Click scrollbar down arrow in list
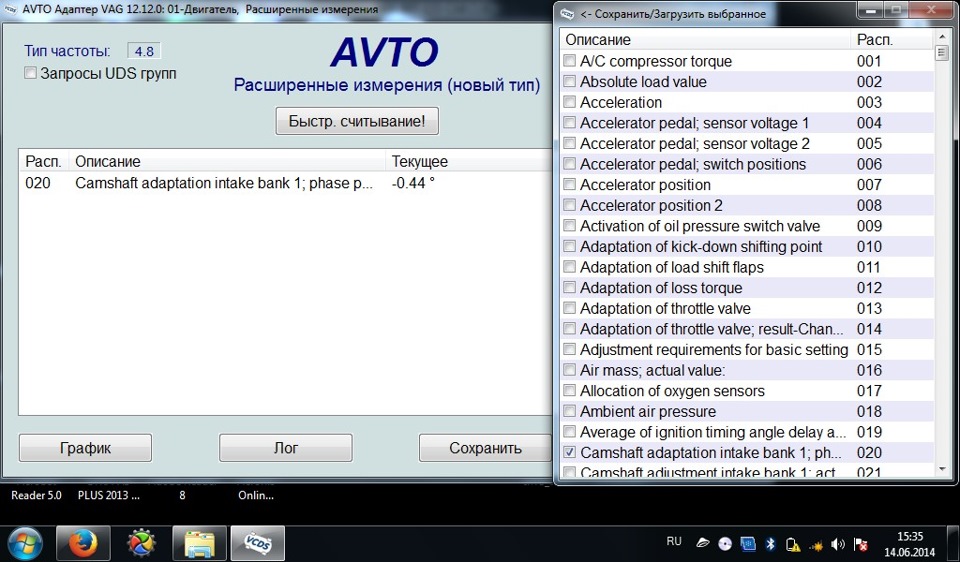 [x=942, y=469]
